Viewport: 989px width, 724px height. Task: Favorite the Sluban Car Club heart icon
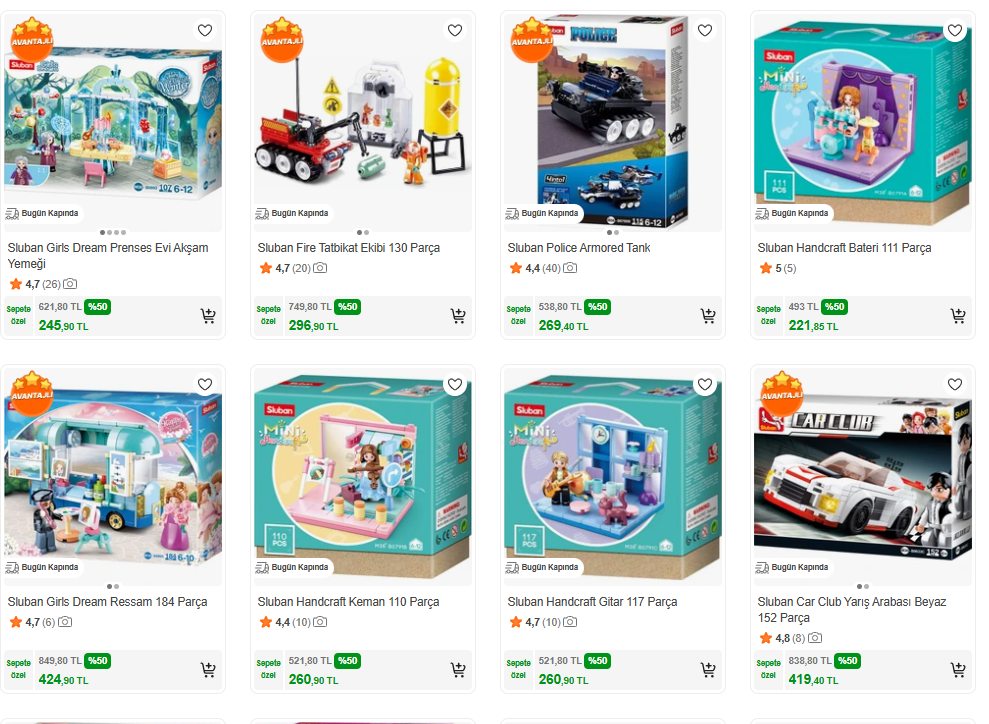point(954,384)
